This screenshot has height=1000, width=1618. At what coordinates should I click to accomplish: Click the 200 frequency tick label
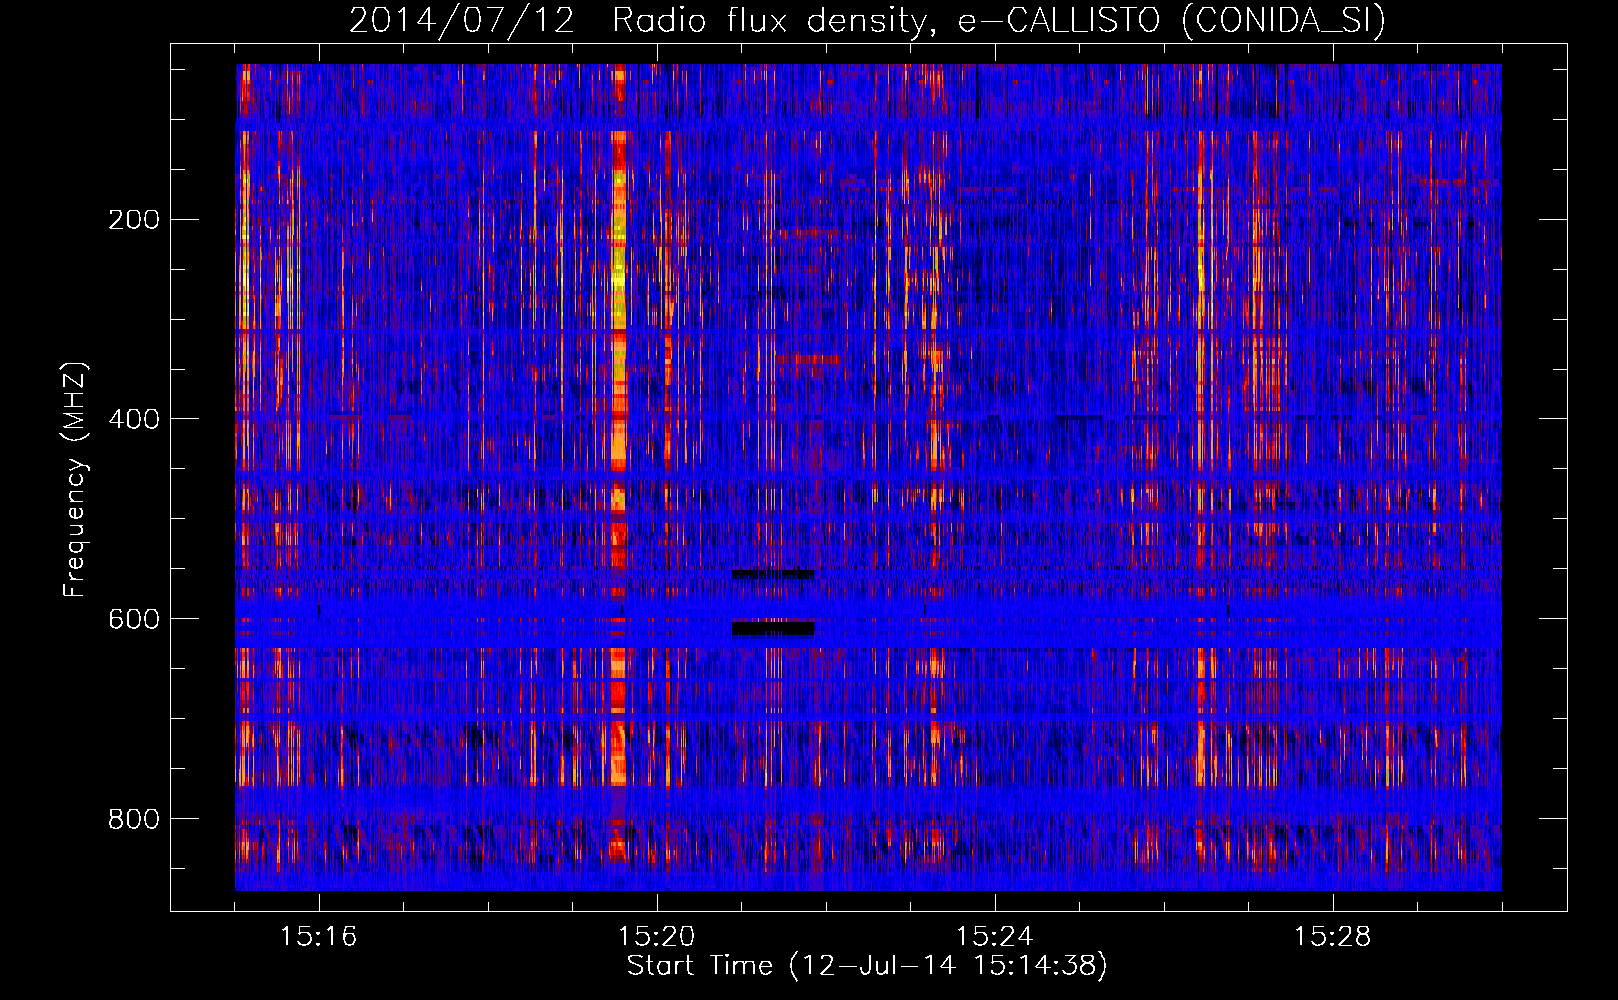coord(134,219)
